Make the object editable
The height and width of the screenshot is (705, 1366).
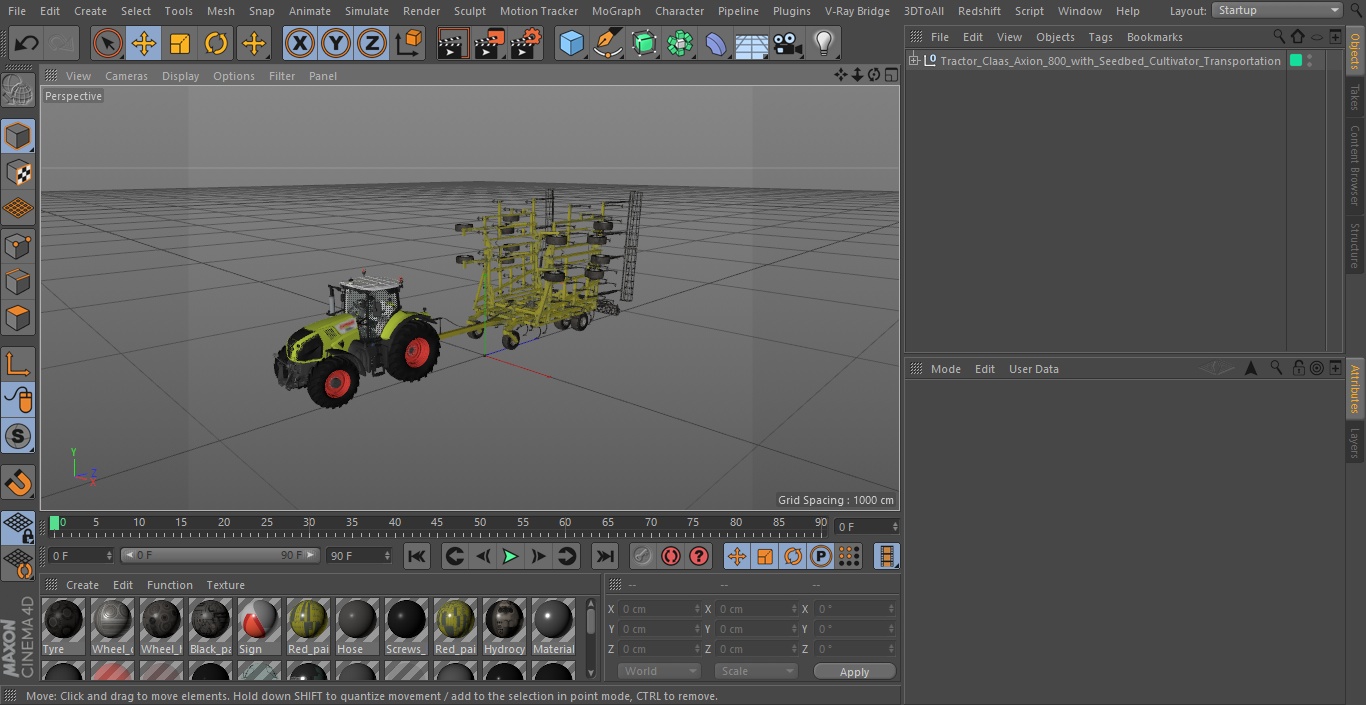pyautogui.click(x=18, y=90)
